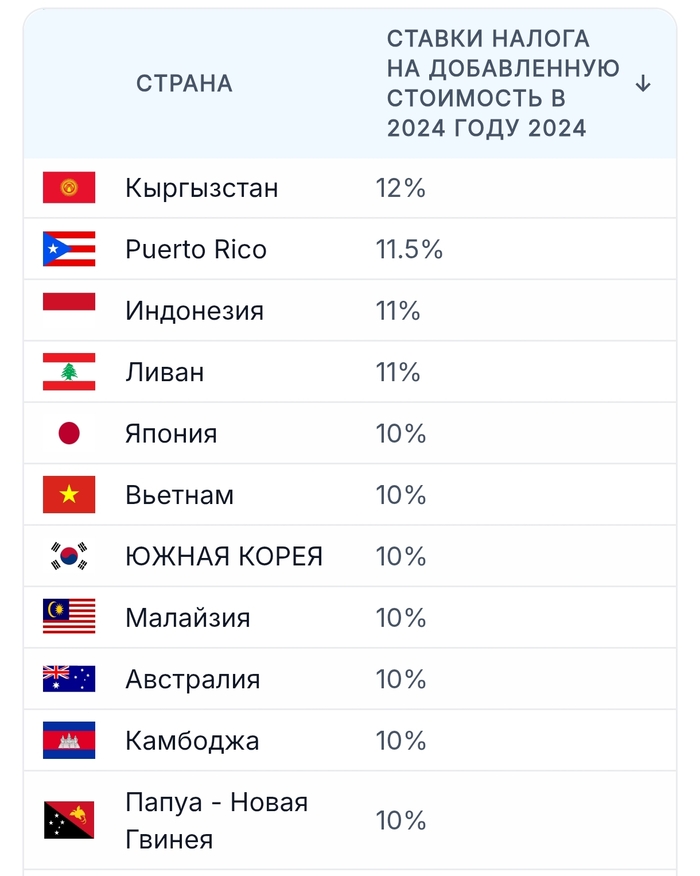The image size is (700, 876).
Task: Click the Kyrgyzstan flag icon
Action: tap(69, 188)
